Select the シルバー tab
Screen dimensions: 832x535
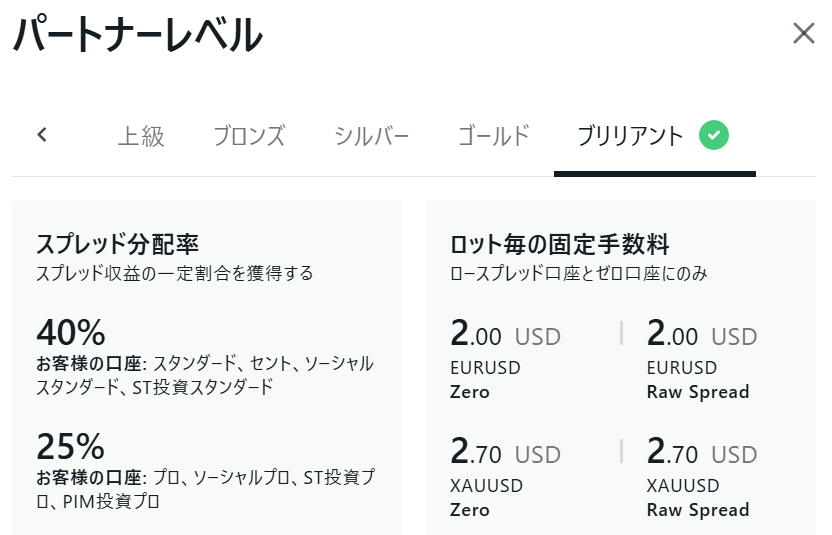point(372,136)
